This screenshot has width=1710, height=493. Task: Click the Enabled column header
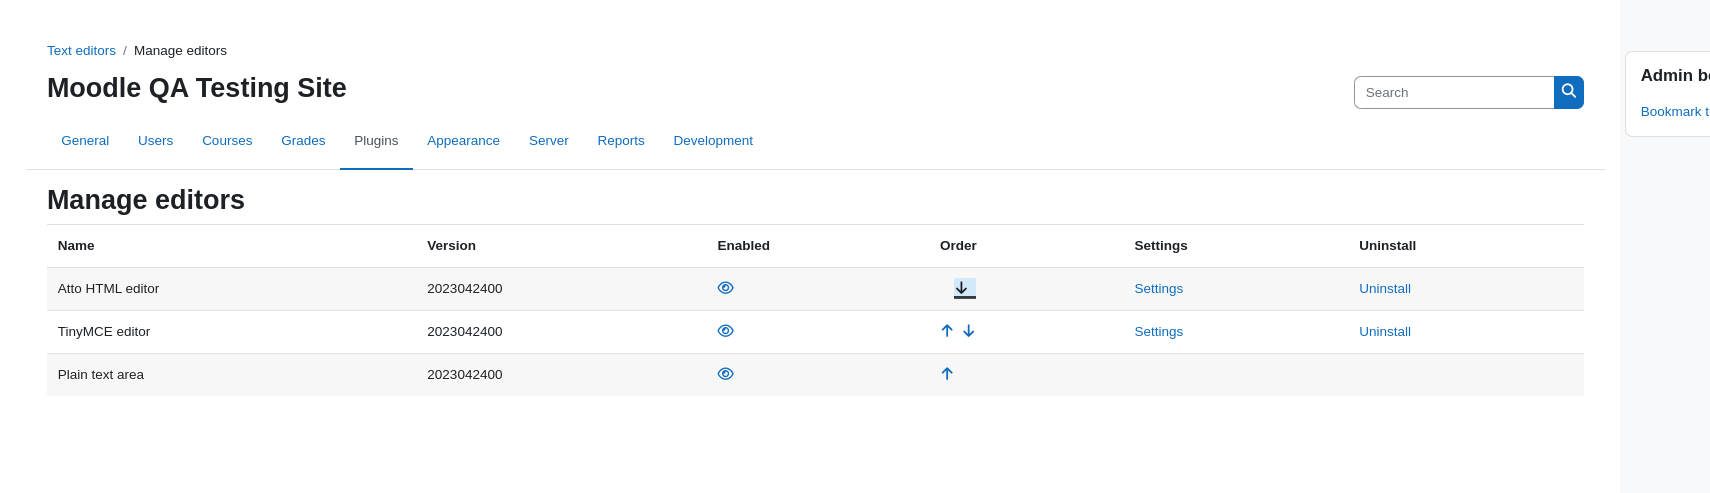coord(743,246)
